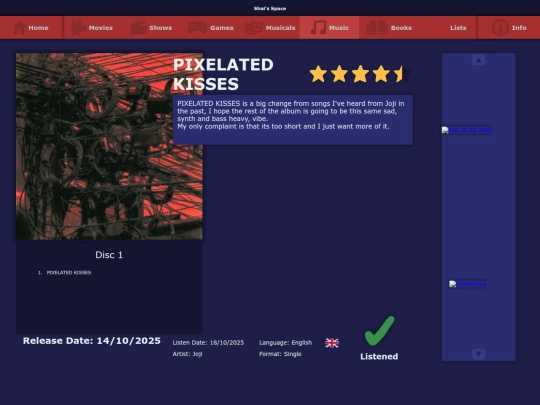Open the PIXELATED KISSES album cover image
Screen dimensions: 540x405
(x=109, y=146)
